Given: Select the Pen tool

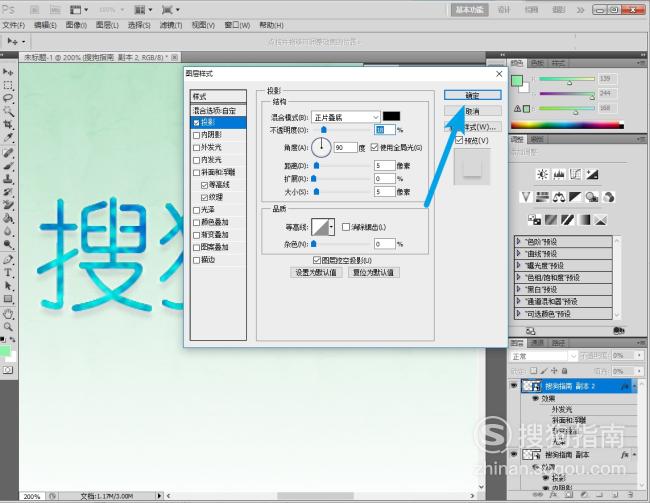Looking at the screenshot, I should click(x=8, y=260).
